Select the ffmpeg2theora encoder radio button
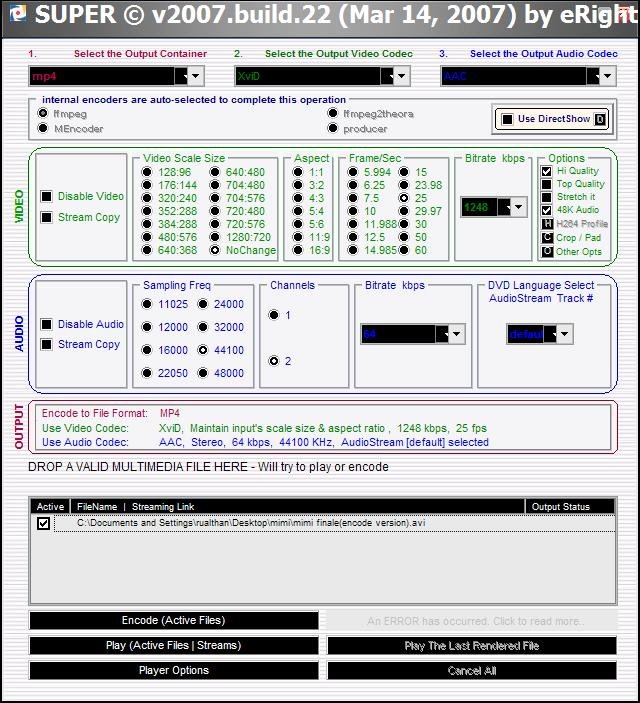Viewport: 640px width, 703px height. pos(333,113)
